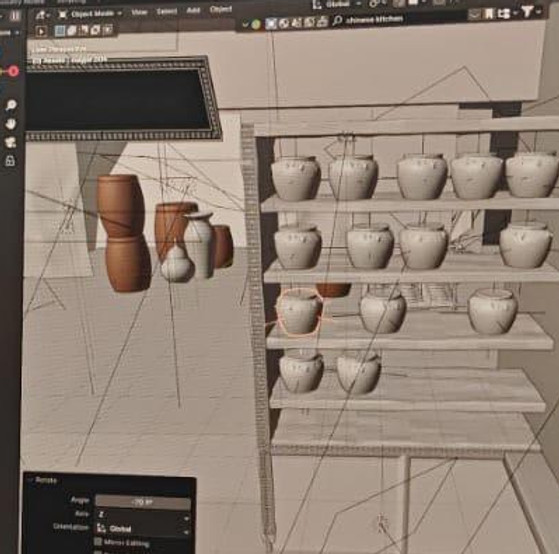Open the Axis Z dropdown
The image size is (559, 554).
[143, 515]
